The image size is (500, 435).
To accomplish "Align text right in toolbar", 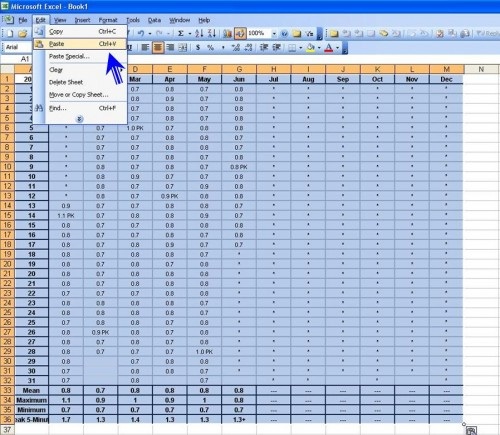I will point(170,48).
